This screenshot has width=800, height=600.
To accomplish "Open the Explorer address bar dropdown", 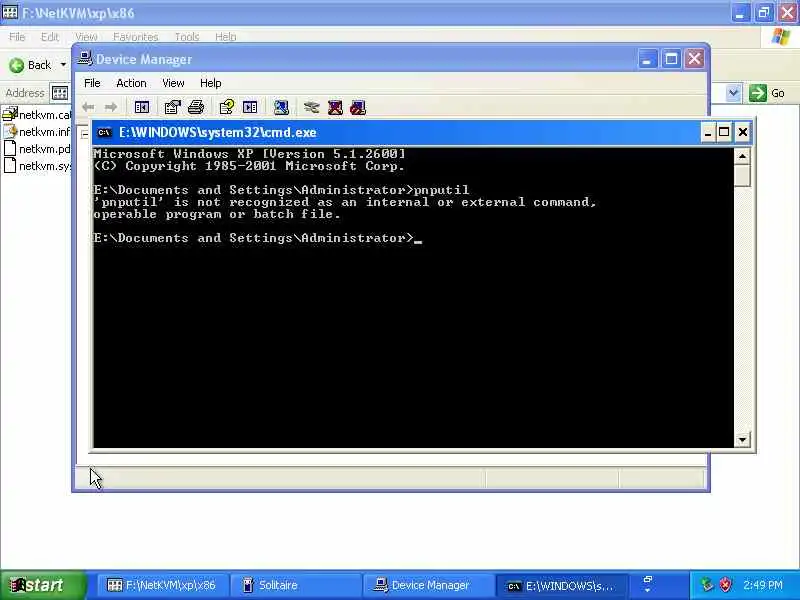I will point(733,93).
